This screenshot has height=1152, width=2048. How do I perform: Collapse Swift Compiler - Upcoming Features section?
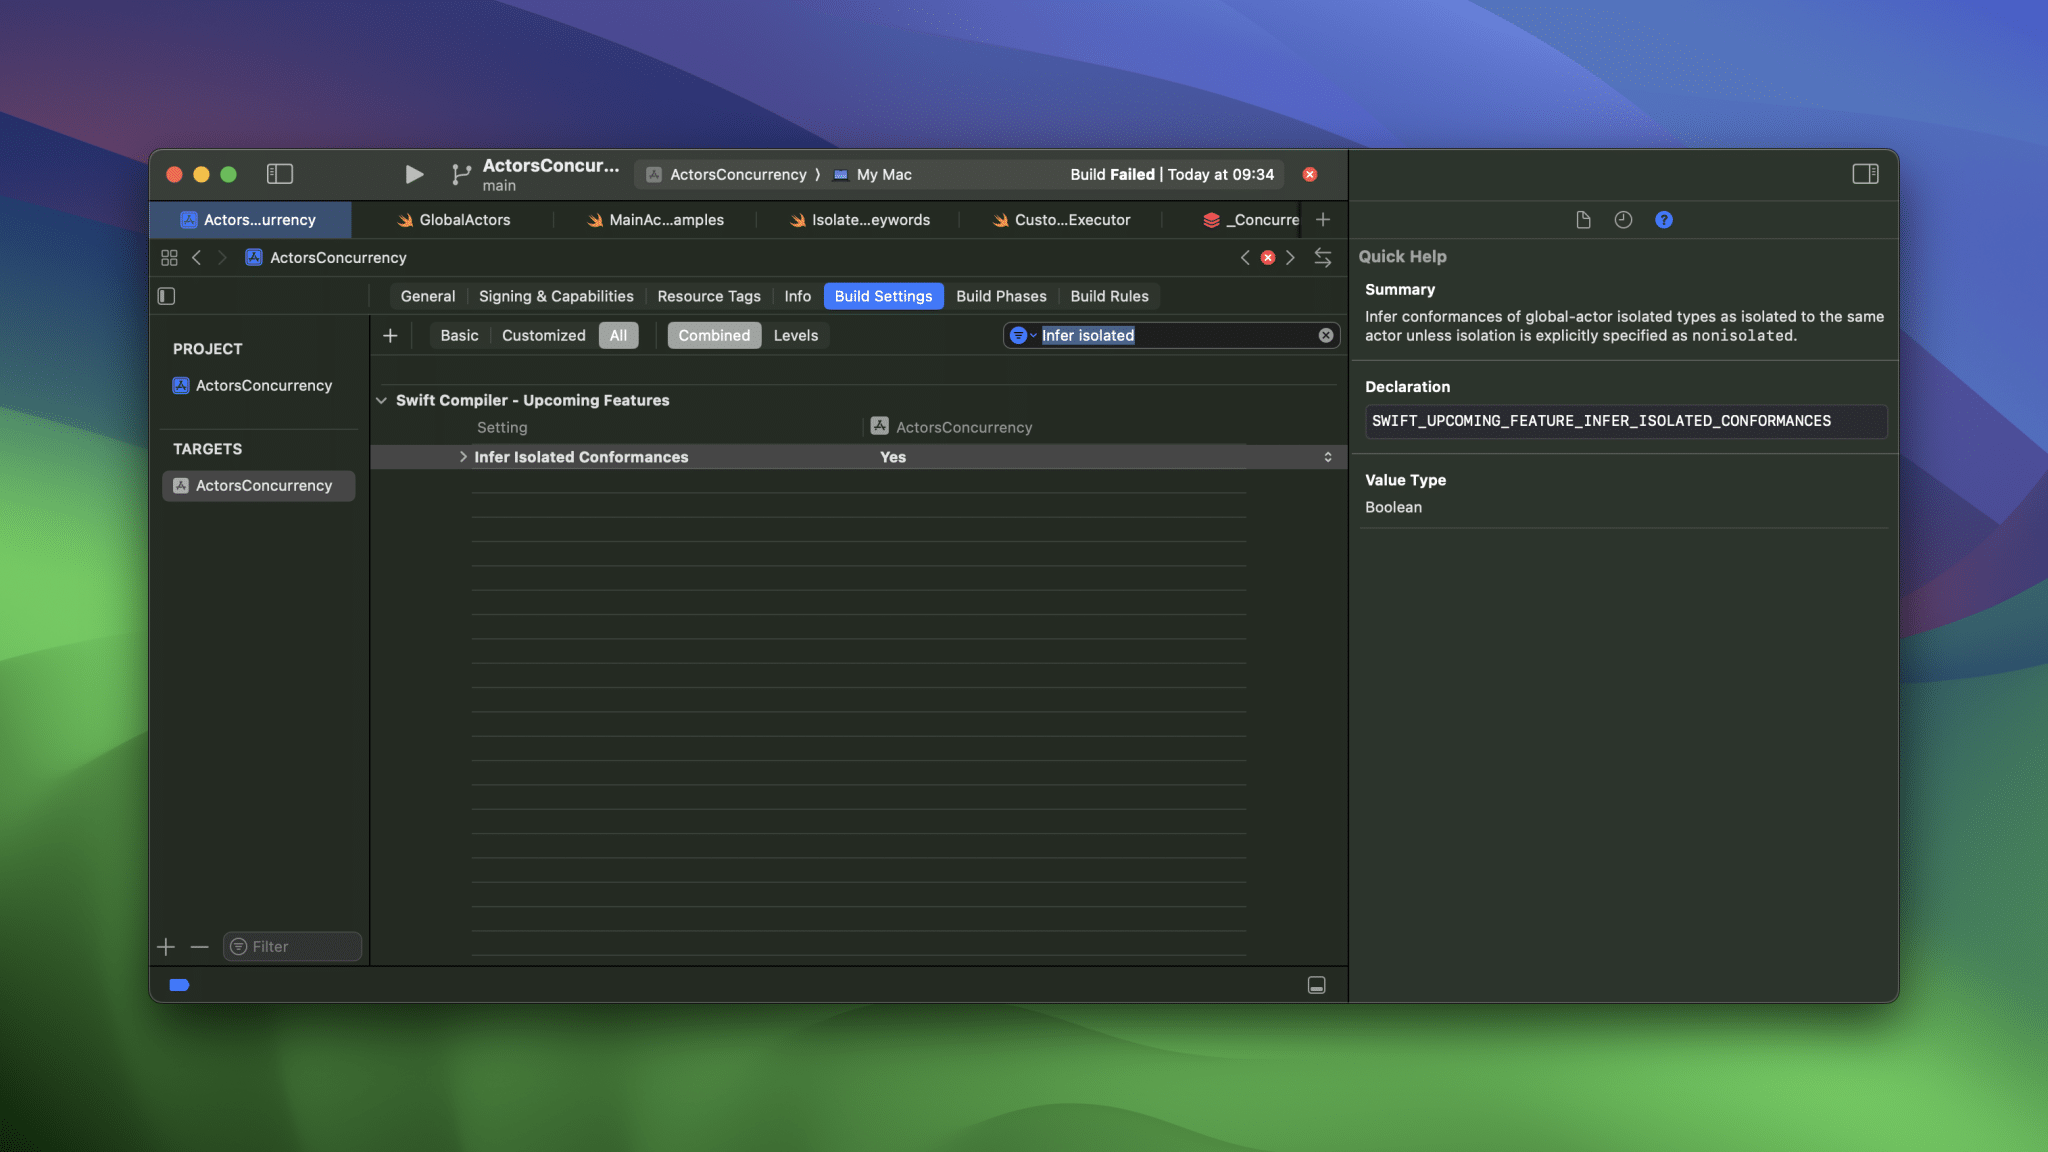(382, 400)
